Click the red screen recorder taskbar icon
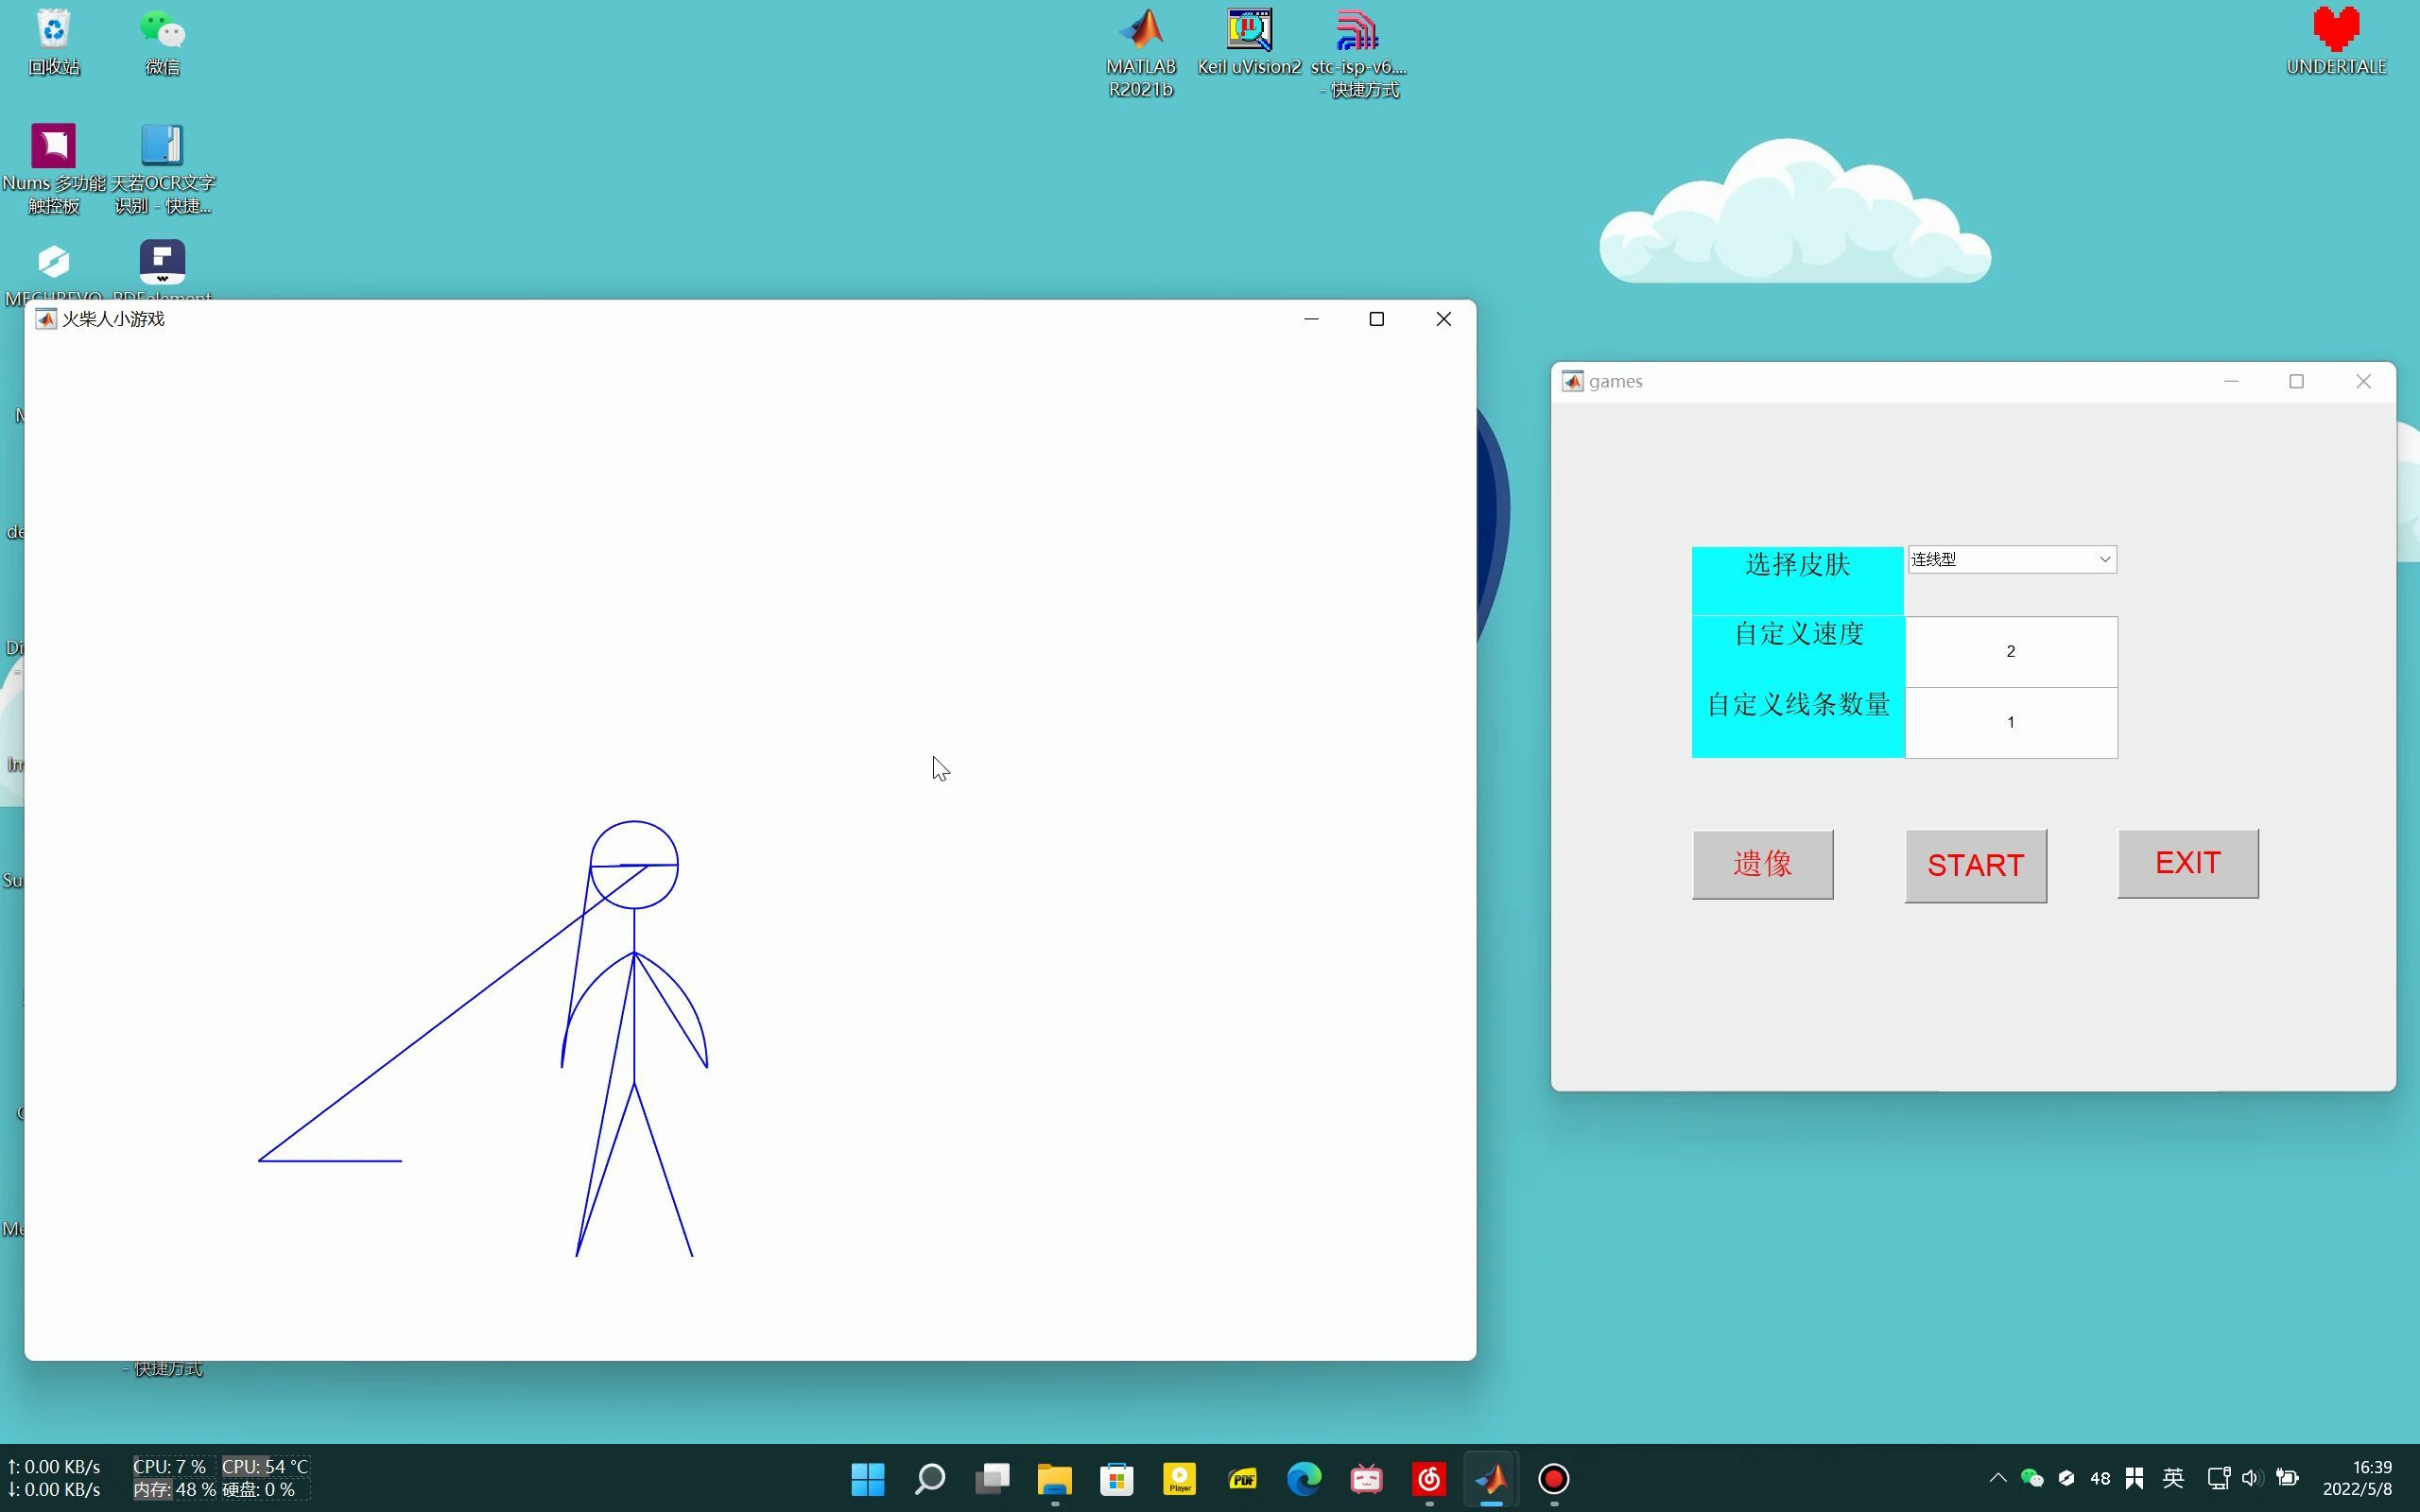2420x1512 pixels. pos(1553,1479)
